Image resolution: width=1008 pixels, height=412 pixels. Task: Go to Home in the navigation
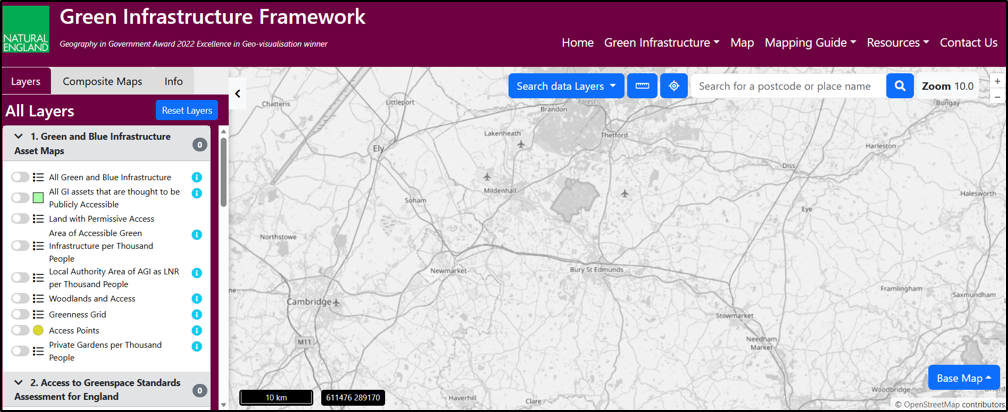pos(577,43)
